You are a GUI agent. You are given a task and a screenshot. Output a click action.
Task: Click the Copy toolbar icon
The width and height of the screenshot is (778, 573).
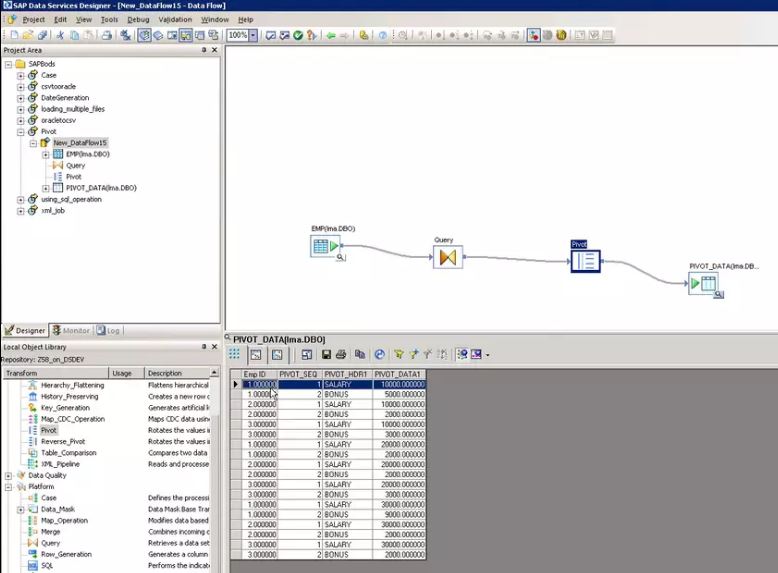point(74,35)
